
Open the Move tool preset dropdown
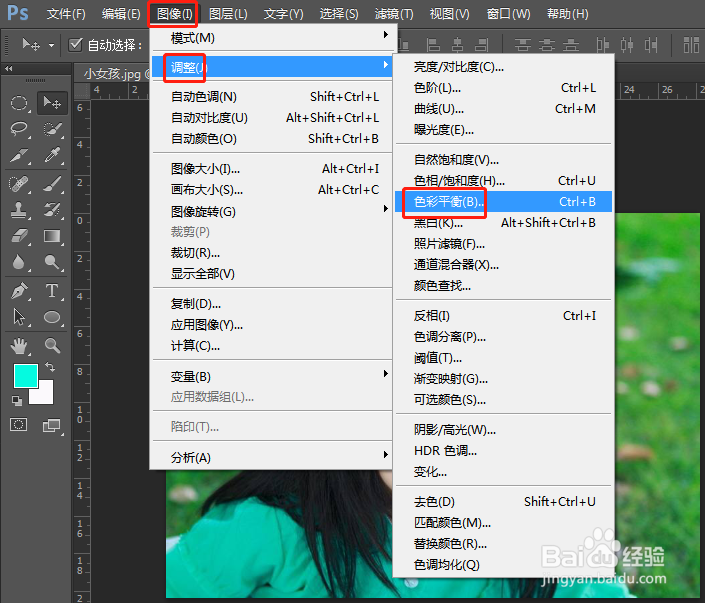[x=52, y=45]
